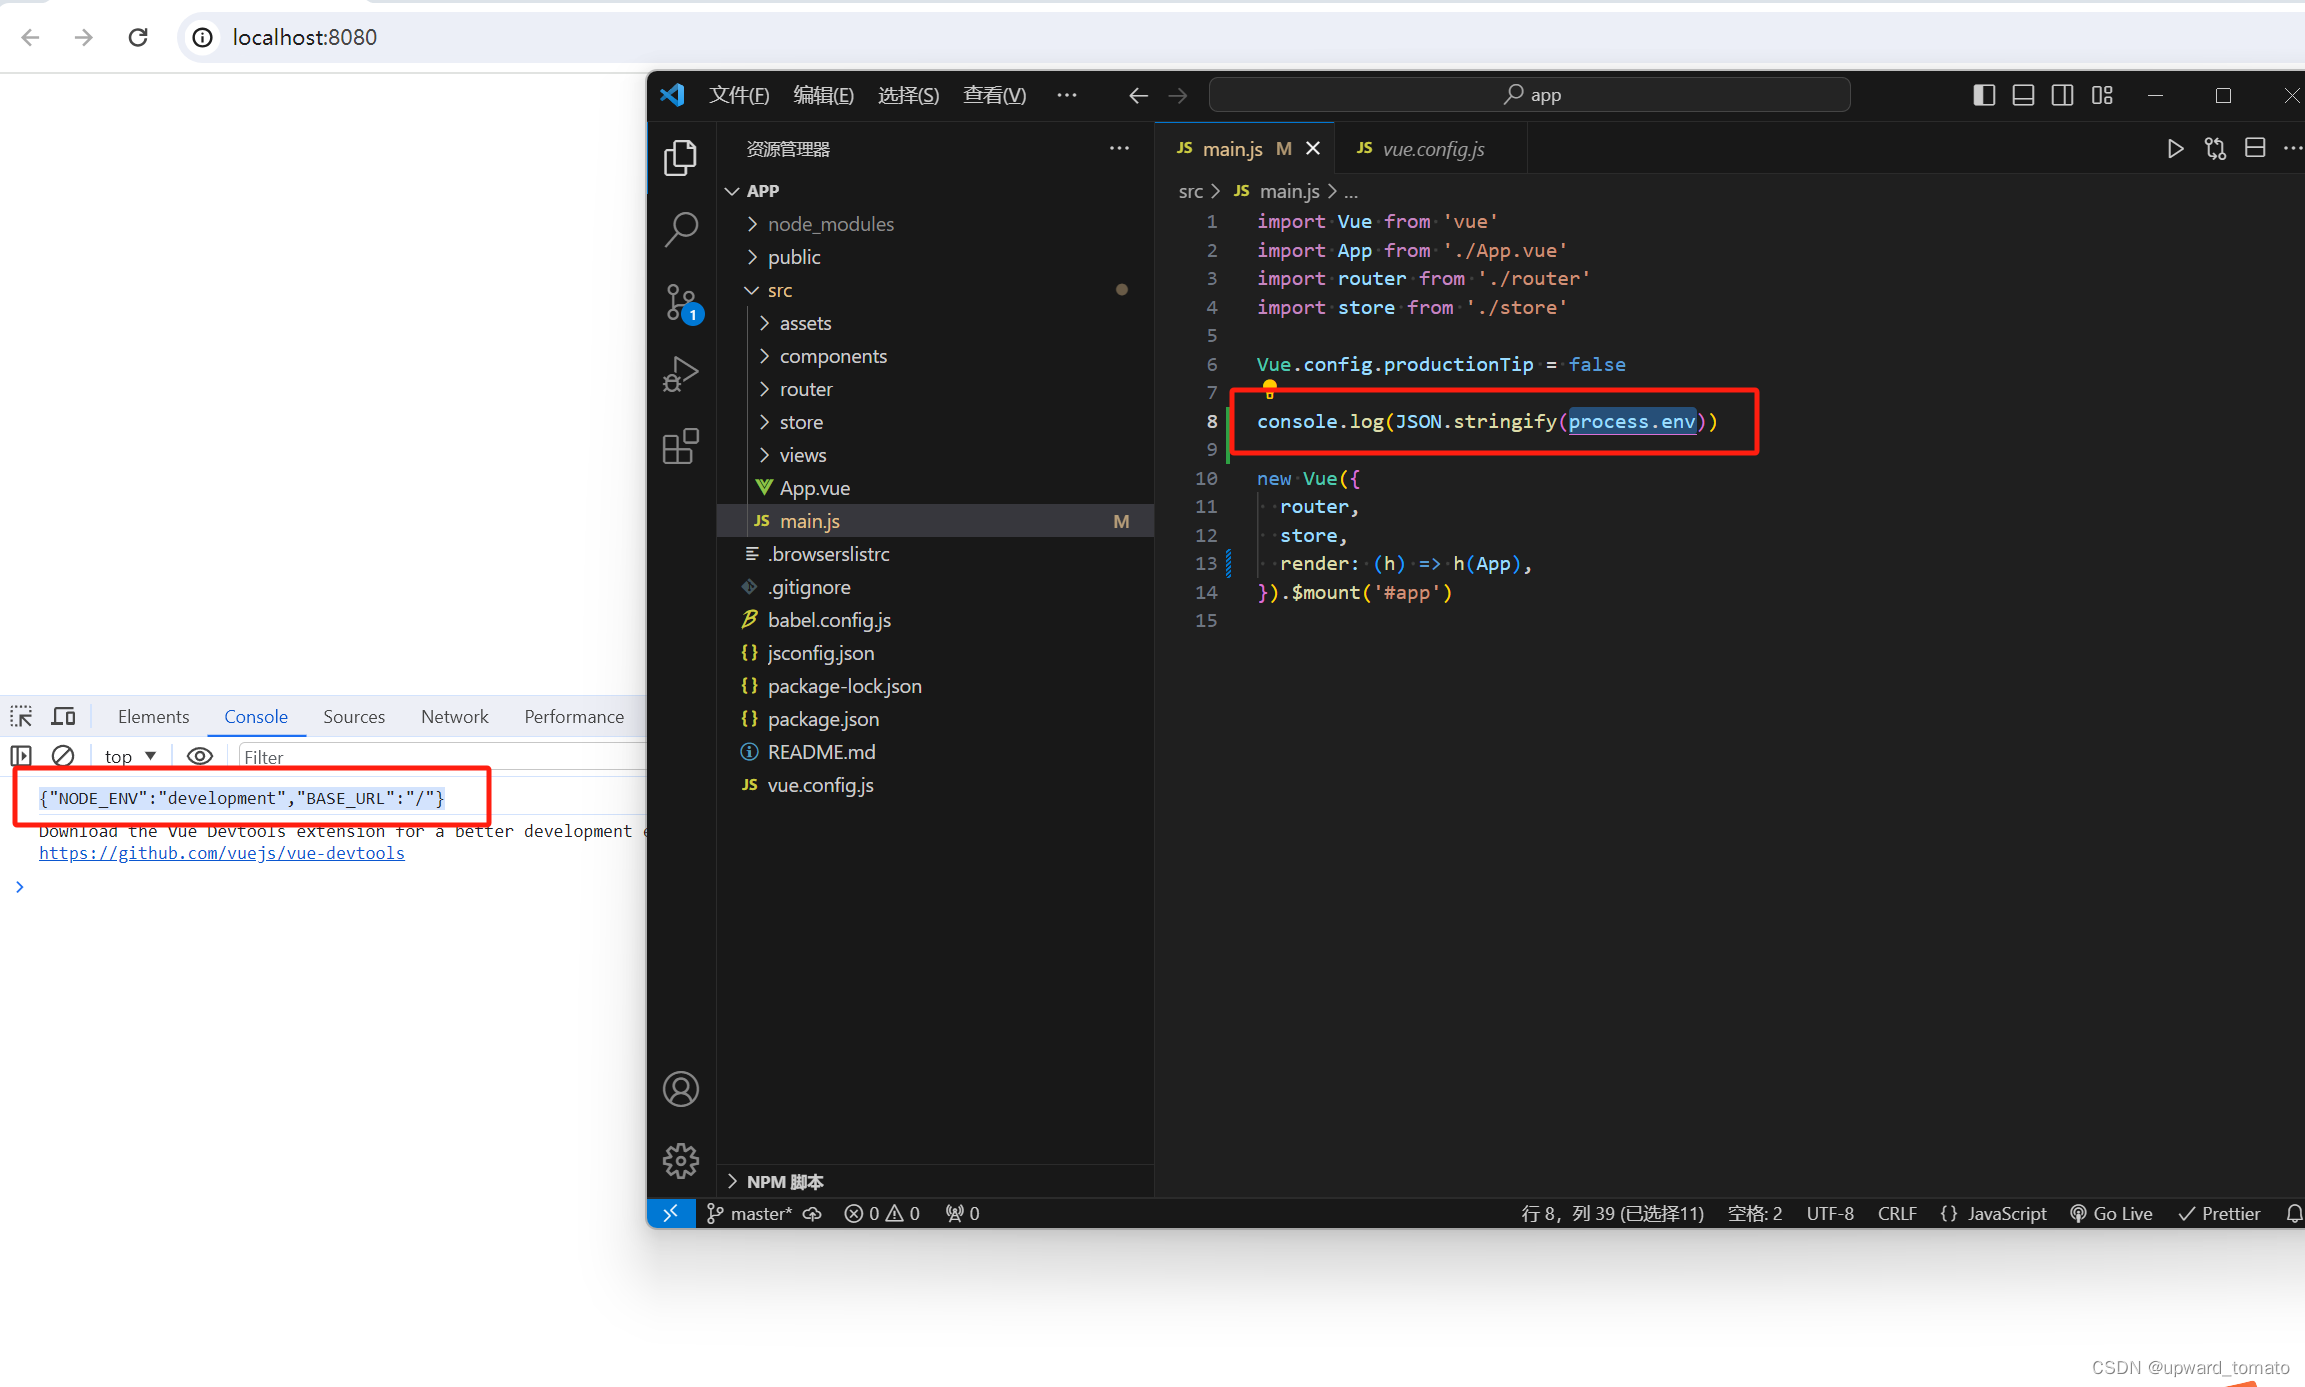This screenshot has height=1387, width=2305.
Task: Click Go Live in status bar
Action: click(x=2111, y=1213)
